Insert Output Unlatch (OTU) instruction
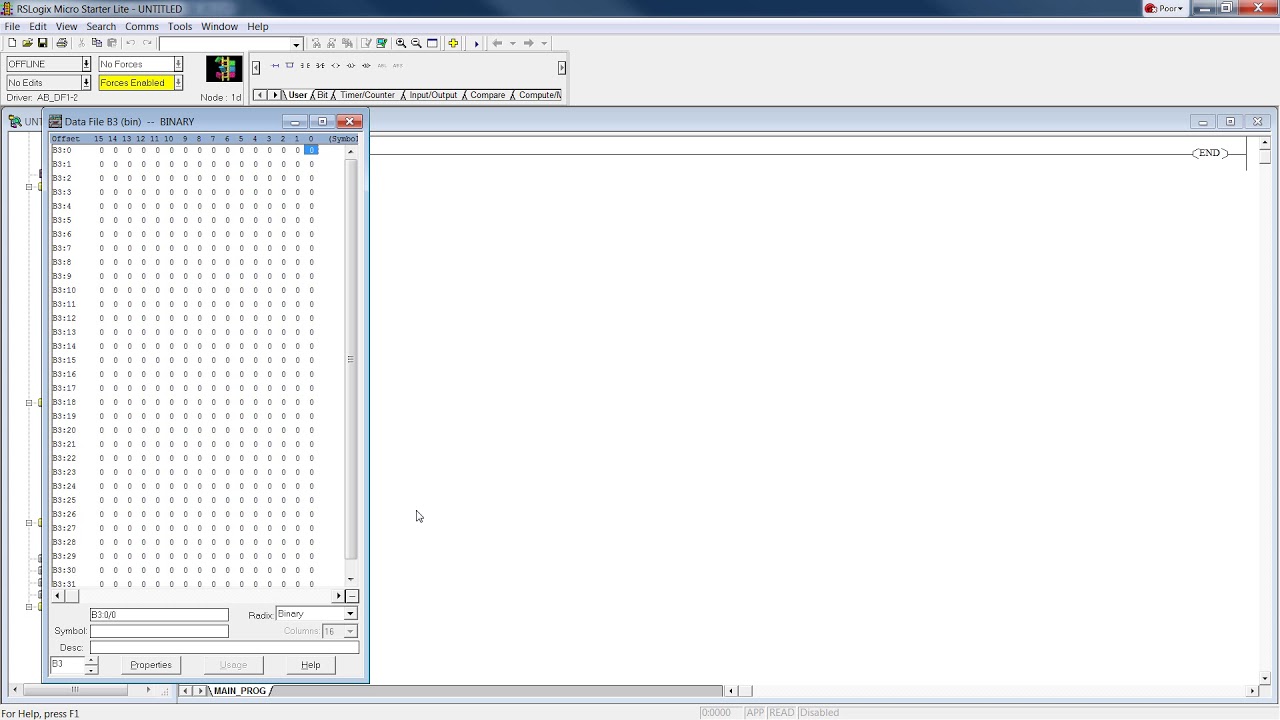Image resolution: width=1280 pixels, height=720 pixels. pos(366,66)
